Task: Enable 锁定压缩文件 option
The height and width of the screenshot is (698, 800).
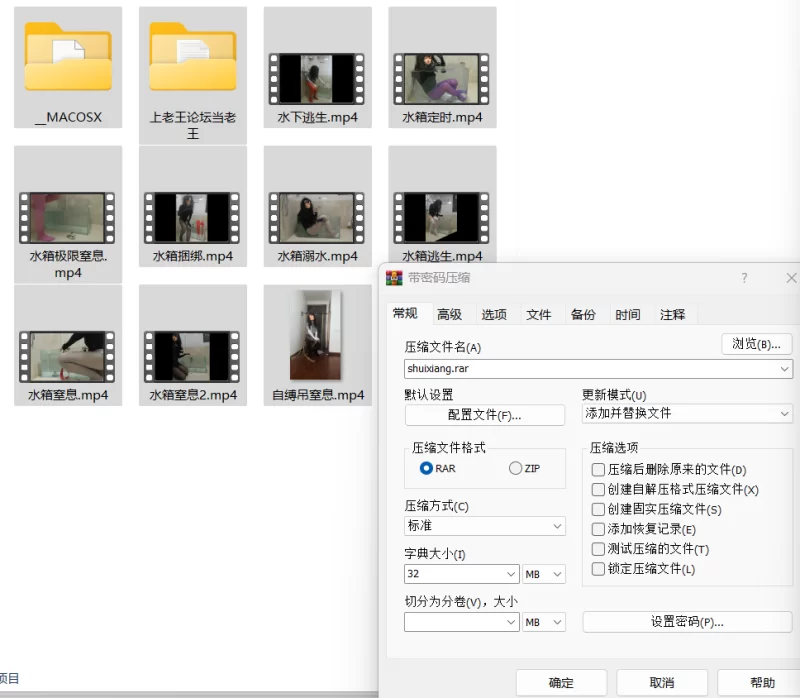Action: (x=598, y=568)
